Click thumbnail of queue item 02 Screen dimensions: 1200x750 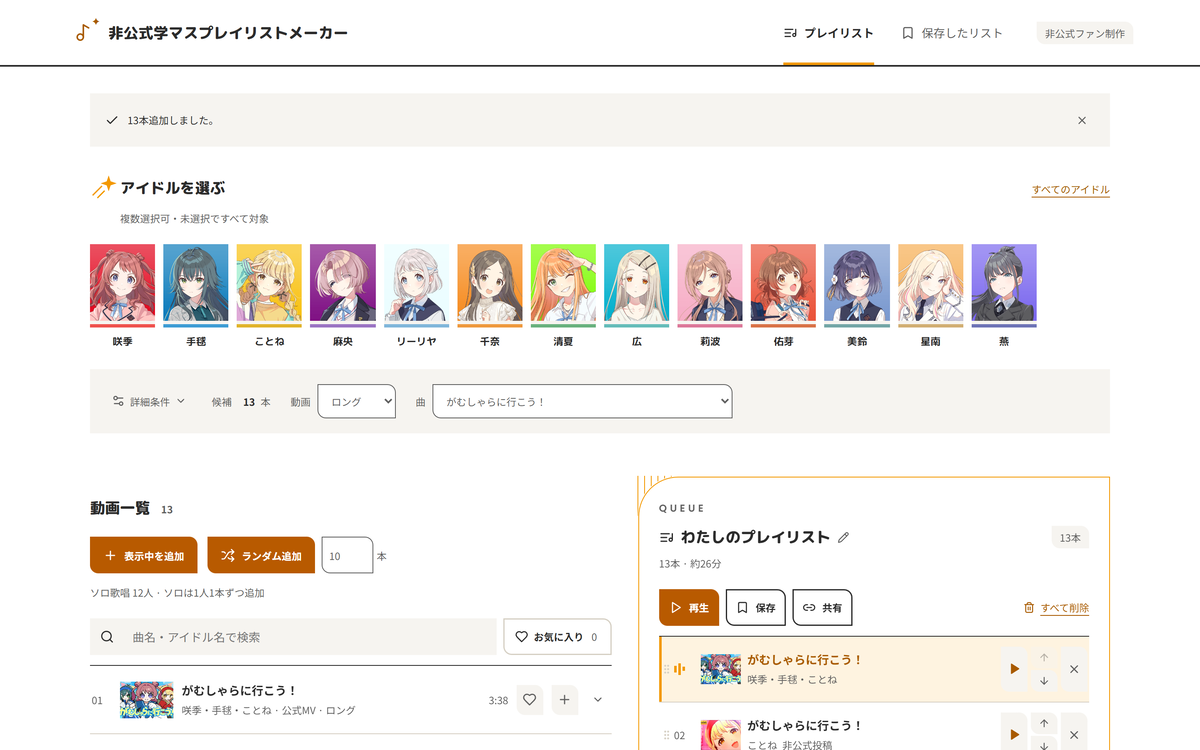[x=720, y=735]
